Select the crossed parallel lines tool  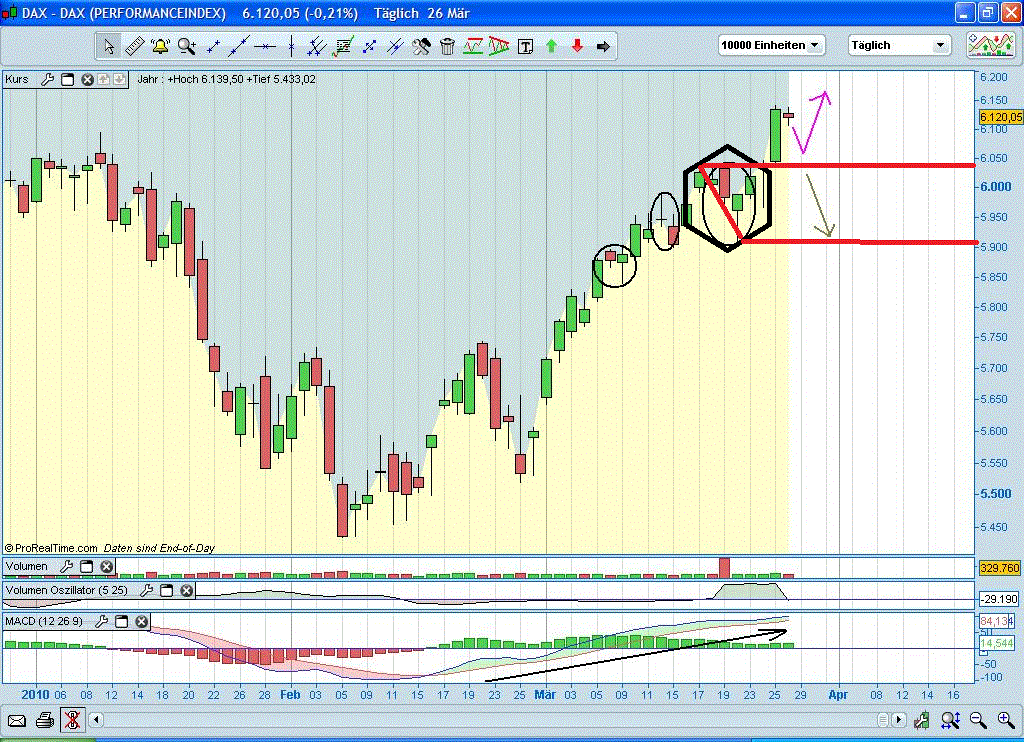pyautogui.click(x=395, y=46)
